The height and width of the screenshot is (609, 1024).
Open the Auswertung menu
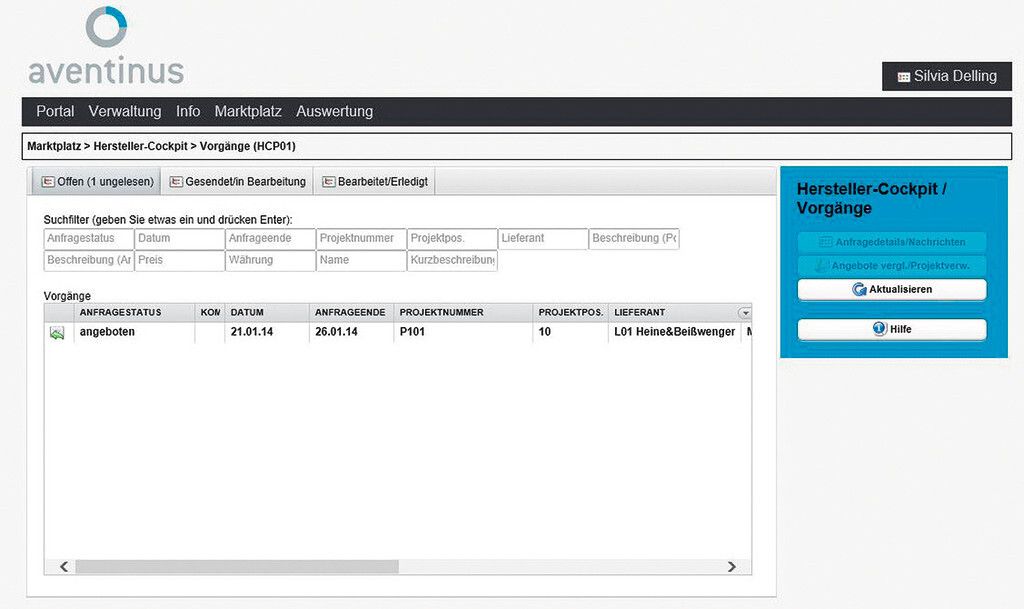[334, 112]
